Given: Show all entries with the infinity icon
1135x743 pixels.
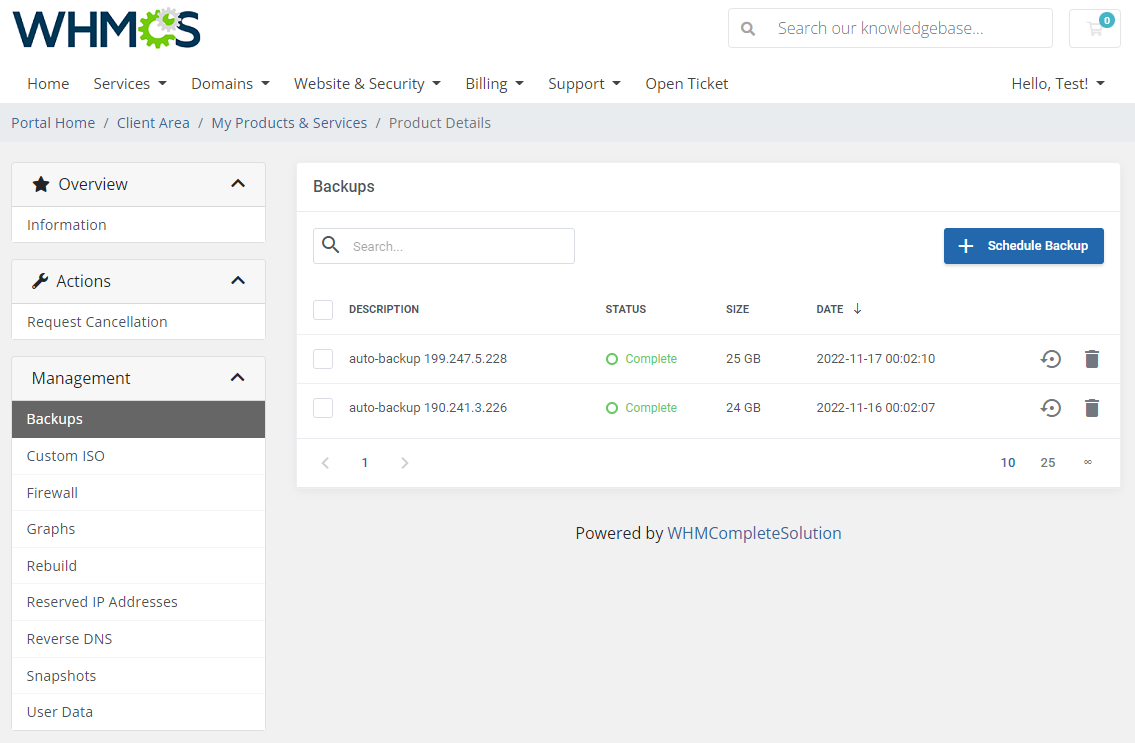Looking at the screenshot, I should pyautogui.click(x=1088, y=462).
